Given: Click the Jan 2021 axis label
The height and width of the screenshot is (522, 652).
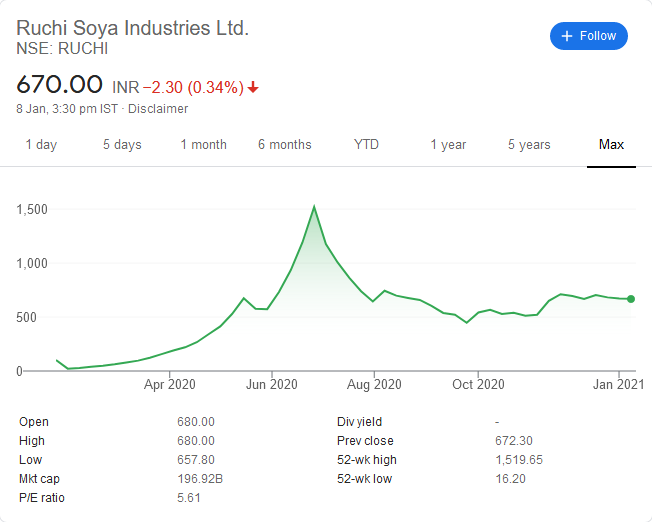Looking at the screenshot, I should point(619,384).
